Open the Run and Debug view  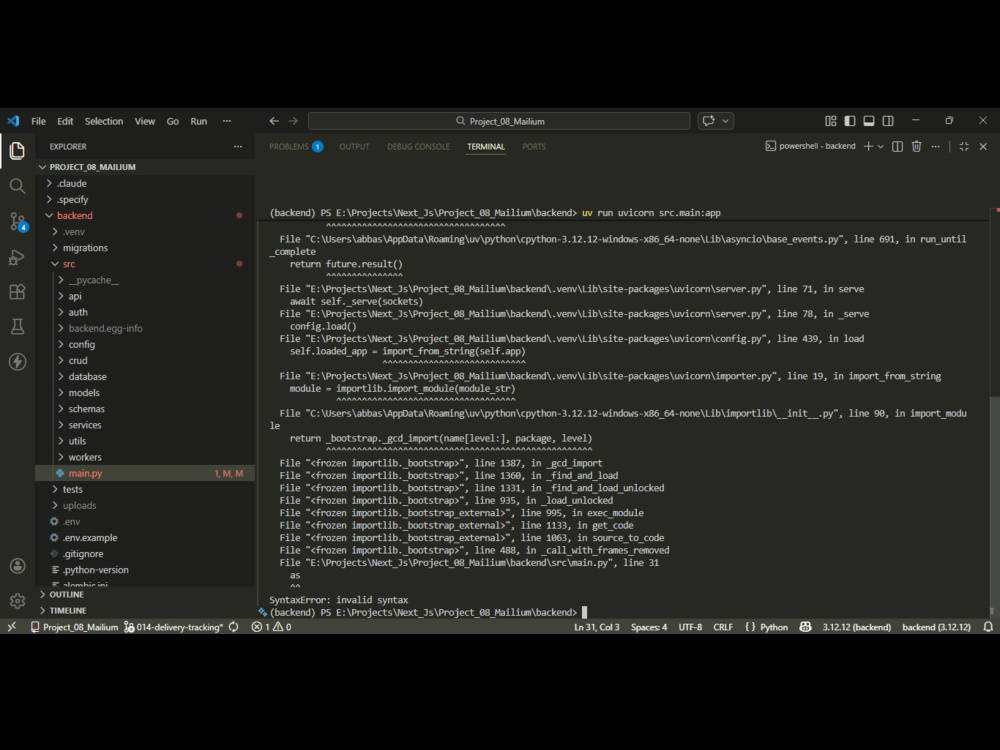[17, 257]
